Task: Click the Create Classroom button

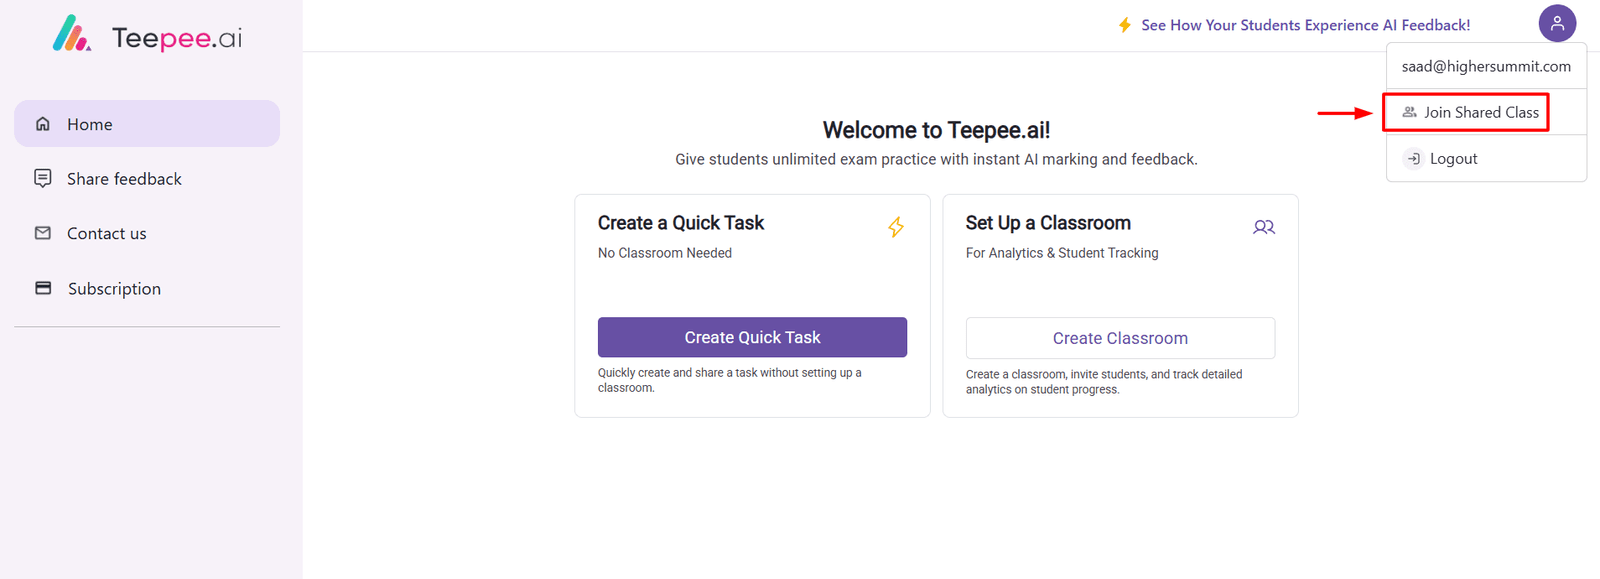Action: click(x=1120, y=338)
